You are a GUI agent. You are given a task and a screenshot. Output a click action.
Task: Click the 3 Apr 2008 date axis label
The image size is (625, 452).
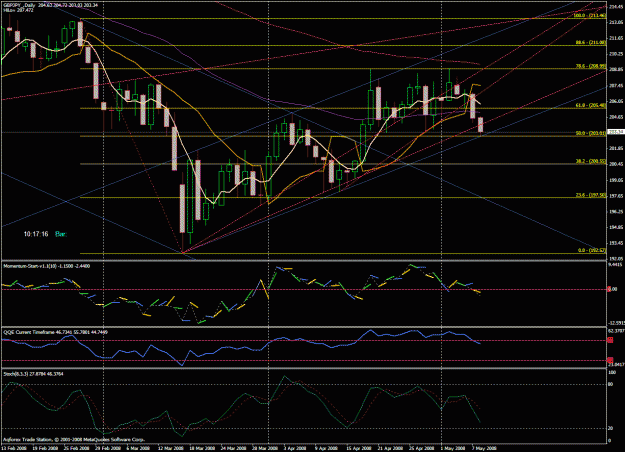[295, 448]
